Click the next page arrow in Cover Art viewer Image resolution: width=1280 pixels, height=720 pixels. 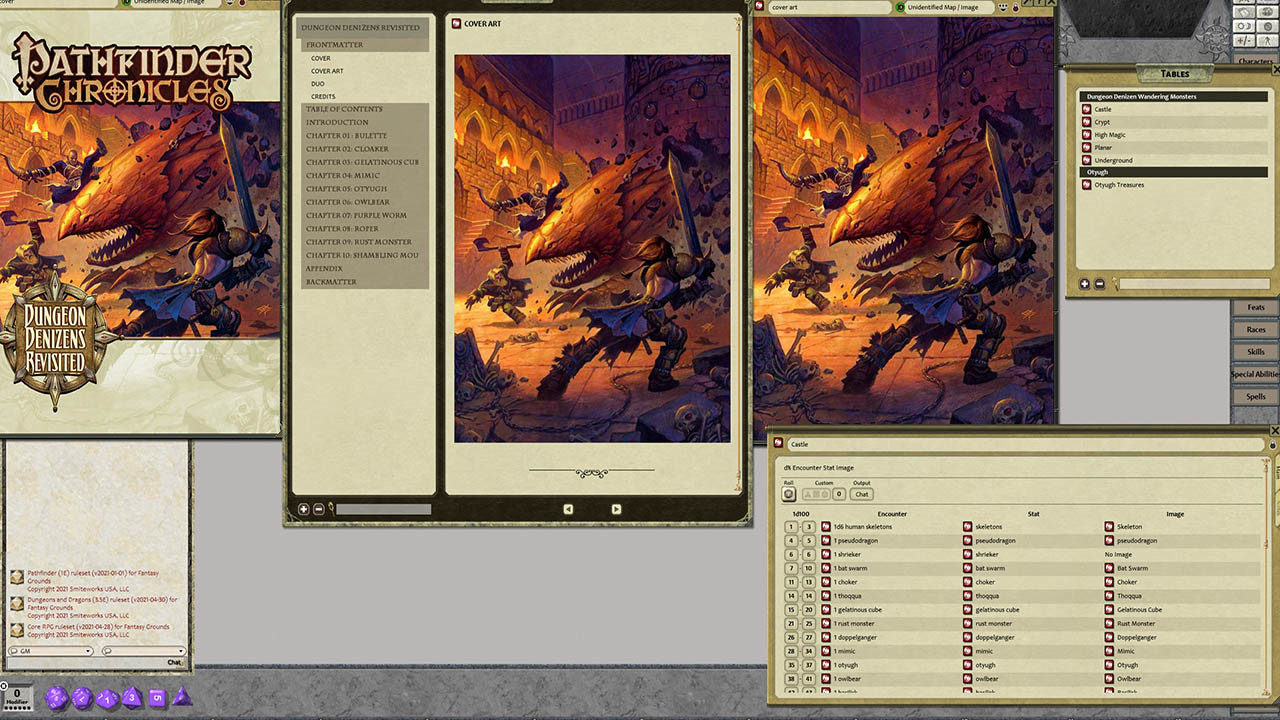tap(616, 509)
